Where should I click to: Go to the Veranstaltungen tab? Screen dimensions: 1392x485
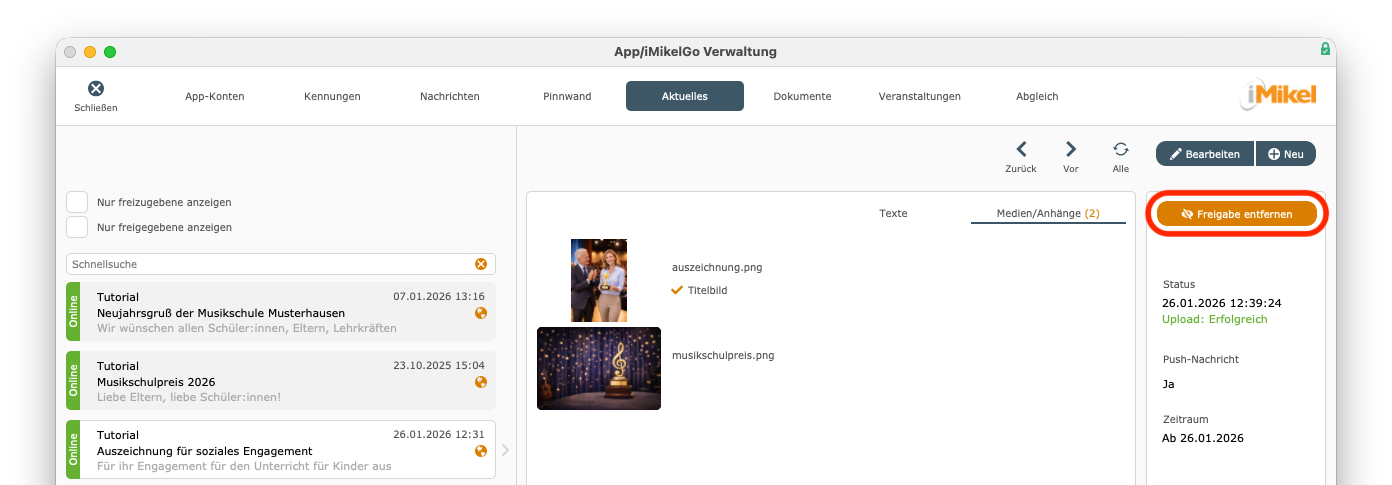point(920,96)
